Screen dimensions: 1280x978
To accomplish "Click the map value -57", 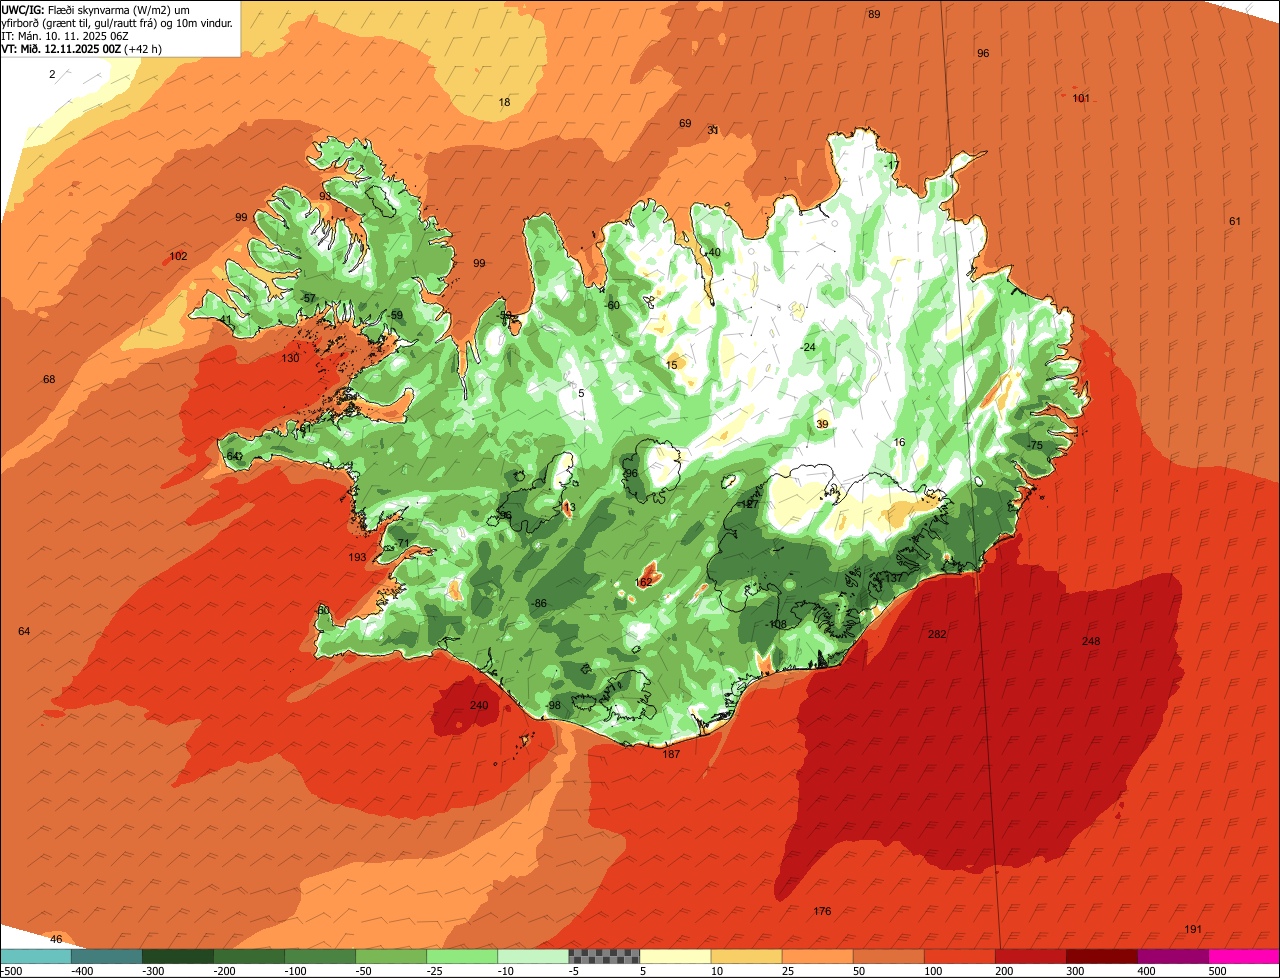I will tap(308, 298).
